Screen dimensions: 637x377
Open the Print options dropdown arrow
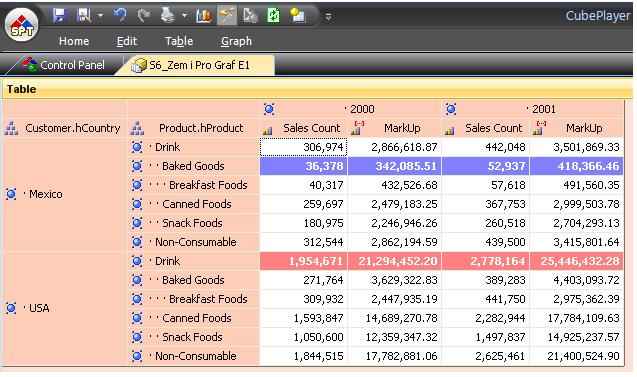184,16
